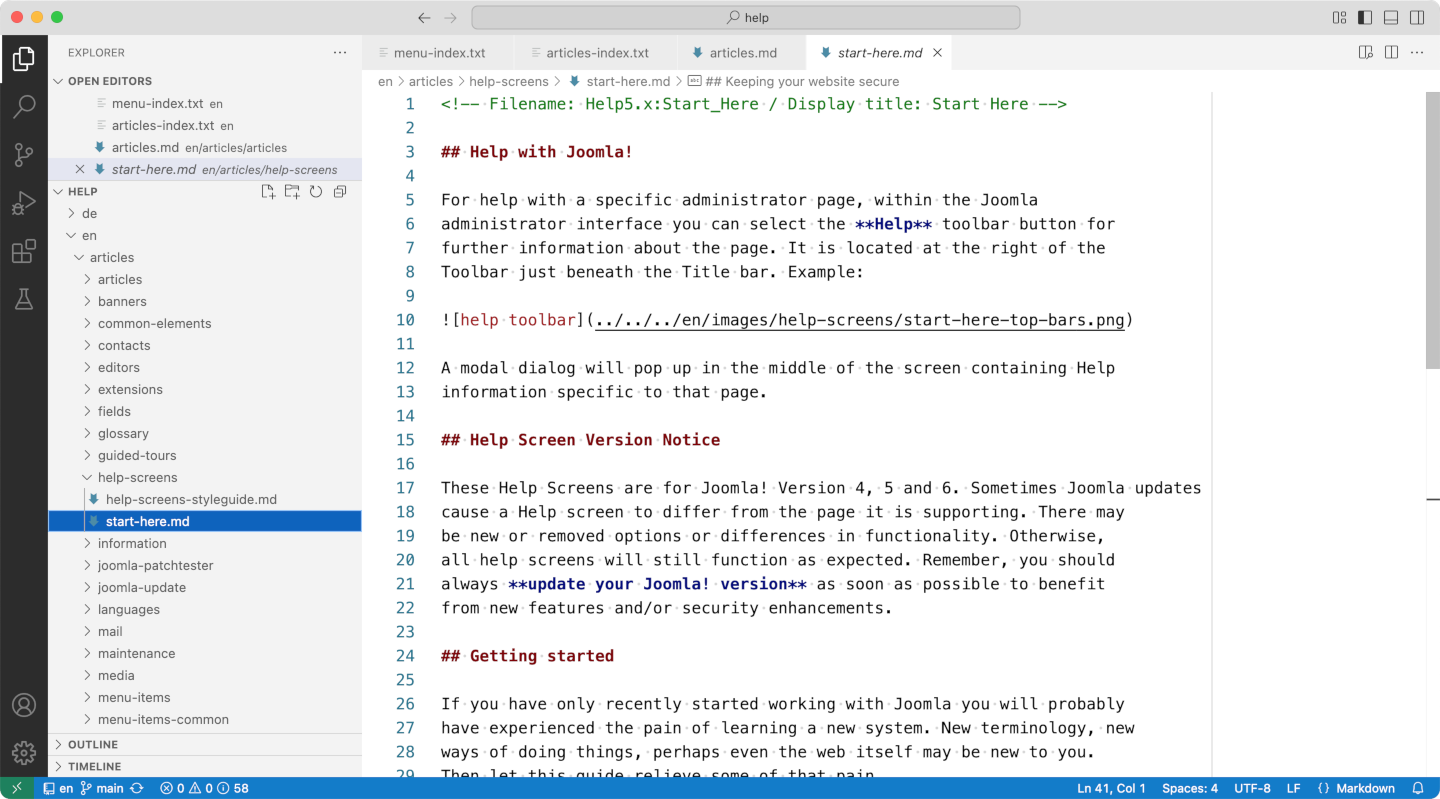Click 'Keeping your website secure' breadcrumb
The image size is (1440, 799).
pyautogui.click(x=794, y=81)
